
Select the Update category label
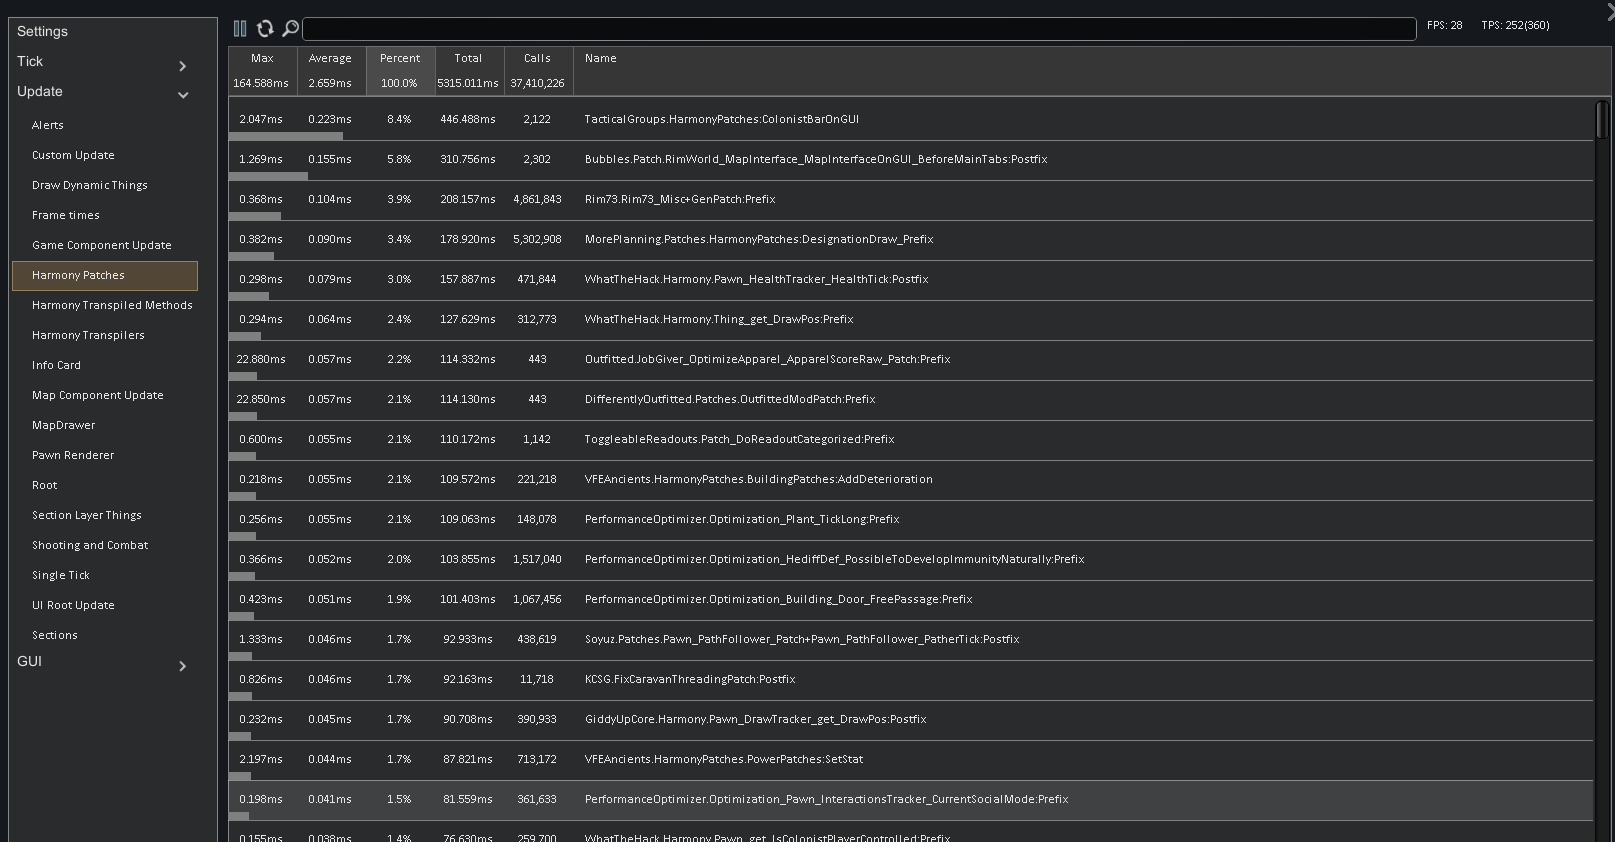pyautogui.click(x=40, y=91)
